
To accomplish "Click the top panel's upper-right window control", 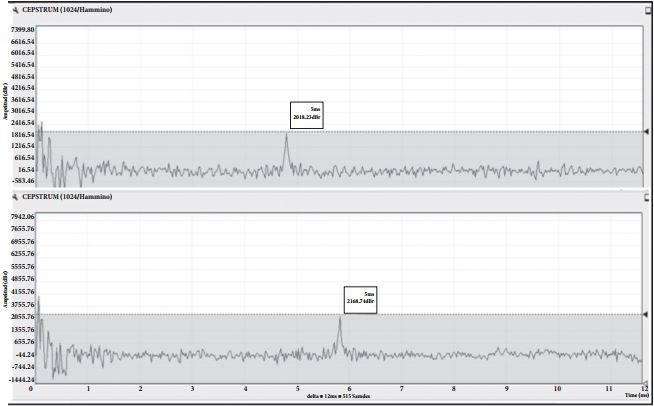I will click(x=649, y=12).
